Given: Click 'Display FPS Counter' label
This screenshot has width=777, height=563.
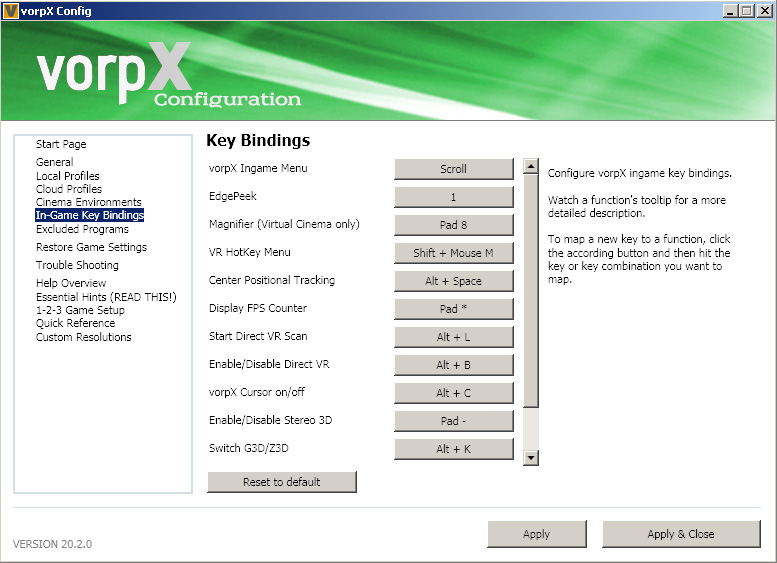Looking at the screenshot, I should [258, 308].
